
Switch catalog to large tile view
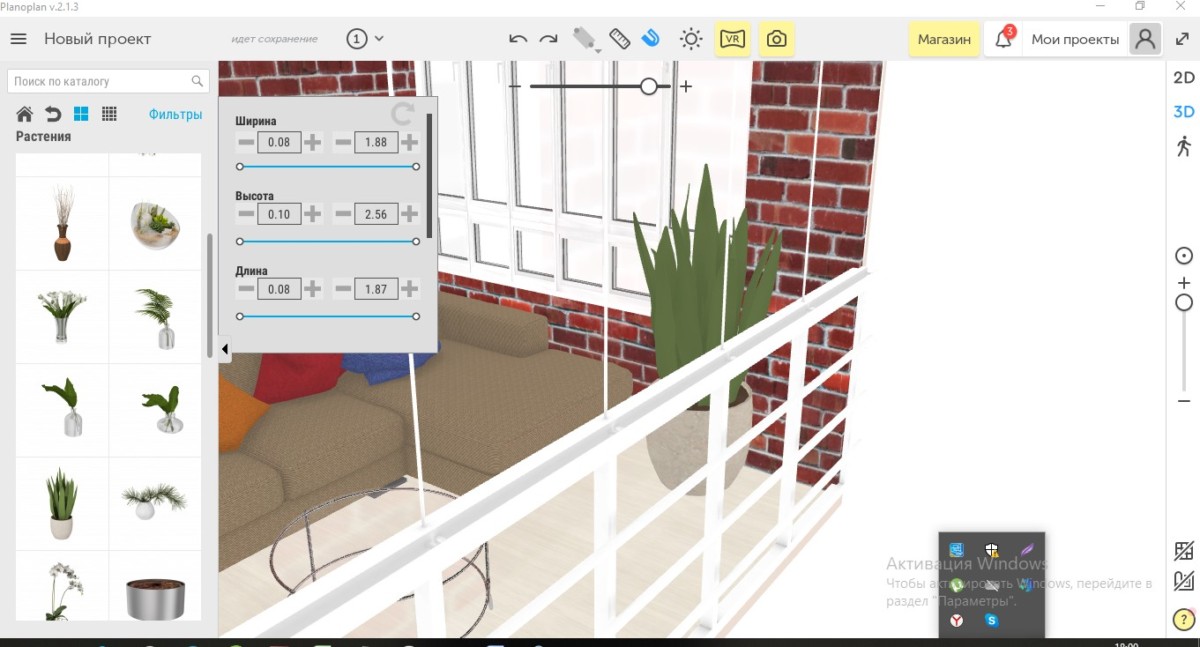(81, 114)
